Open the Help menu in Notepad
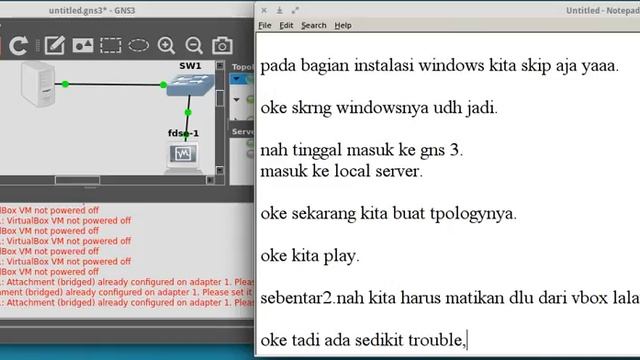Screen dimensions: 640x360 [343, 25]
